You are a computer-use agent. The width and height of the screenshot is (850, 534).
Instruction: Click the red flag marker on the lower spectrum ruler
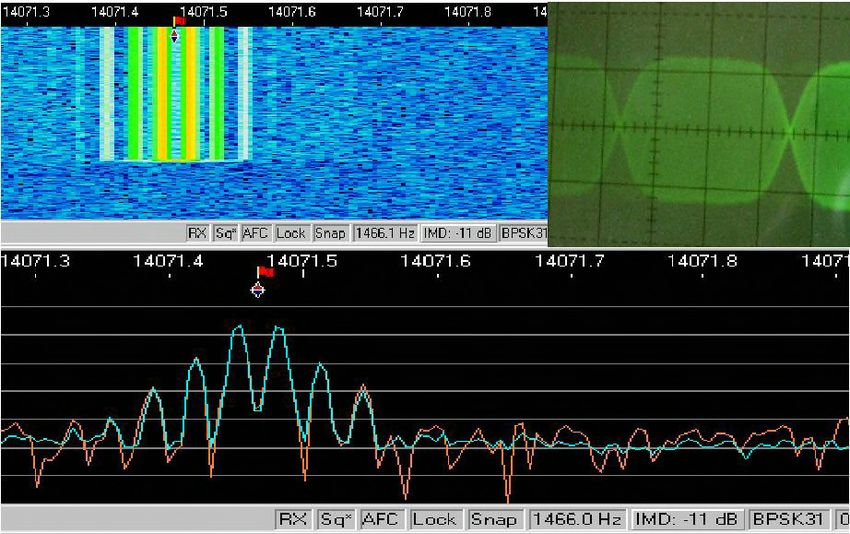coord(265,272)
